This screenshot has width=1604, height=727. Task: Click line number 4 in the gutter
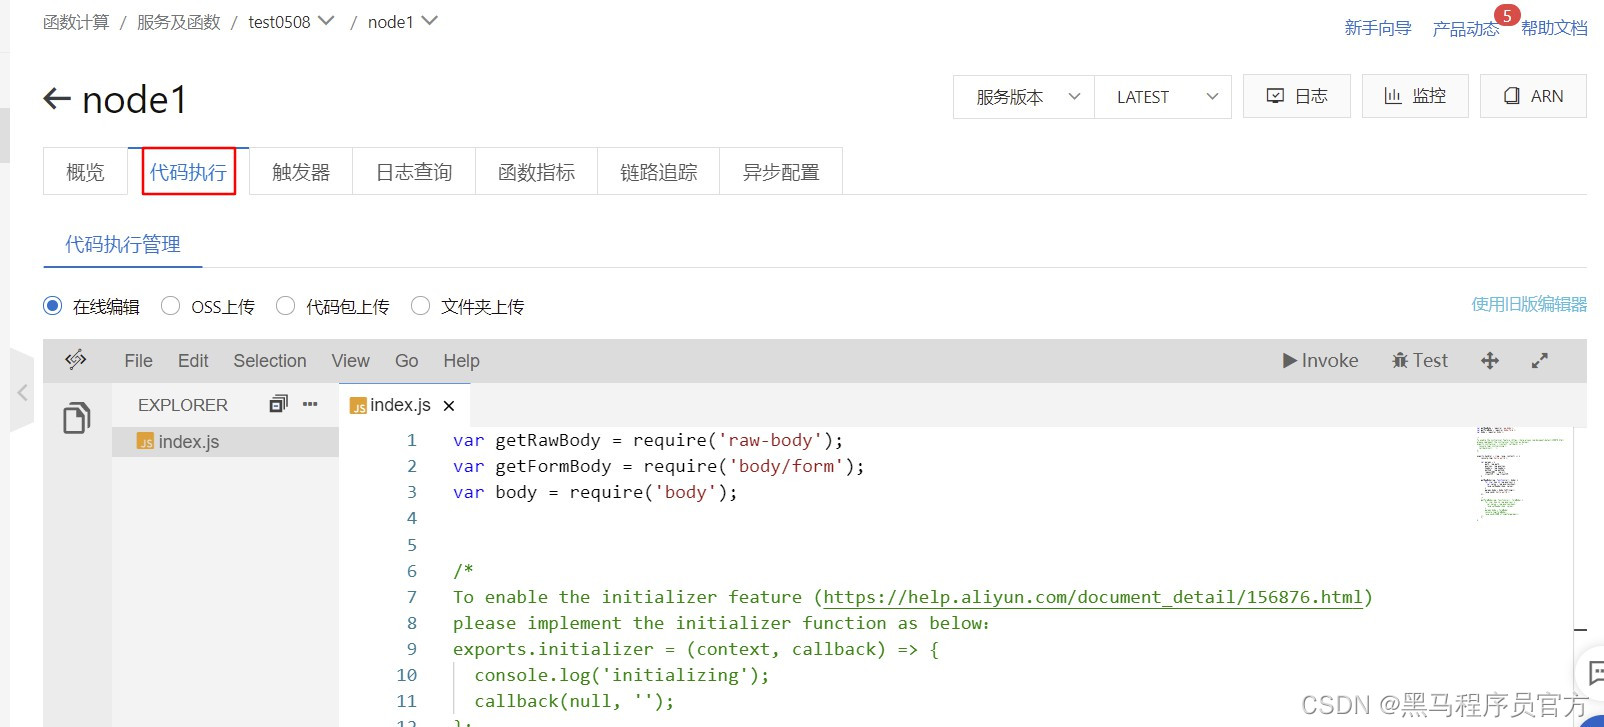[411, 518]
